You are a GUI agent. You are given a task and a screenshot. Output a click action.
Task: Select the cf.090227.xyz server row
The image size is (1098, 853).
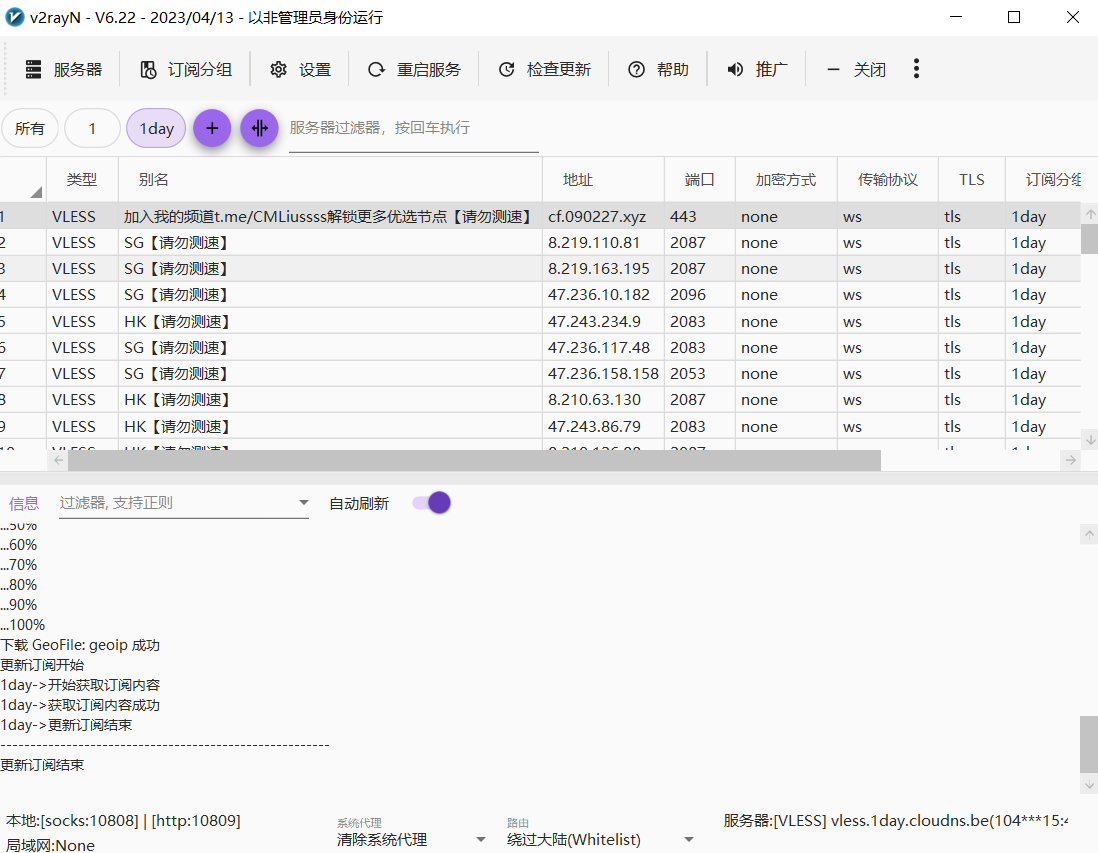point(540,216)
